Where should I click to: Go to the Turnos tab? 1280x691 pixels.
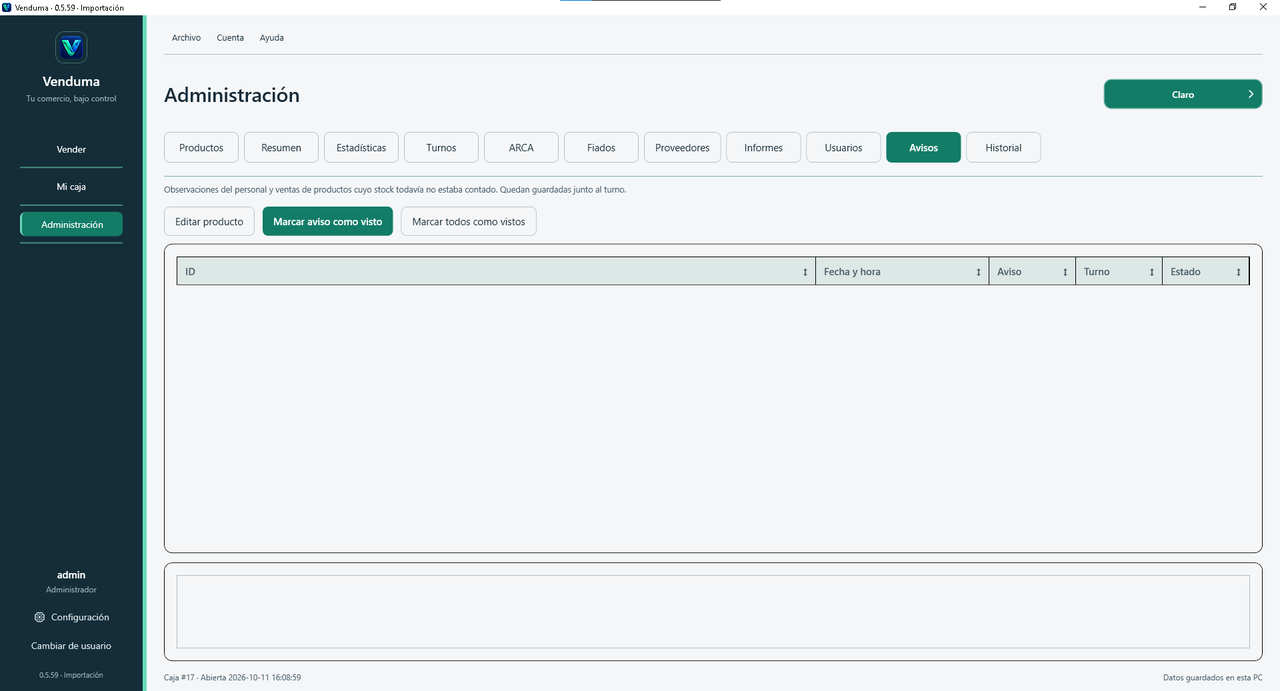pyautogui.click(x=441, y=147)
